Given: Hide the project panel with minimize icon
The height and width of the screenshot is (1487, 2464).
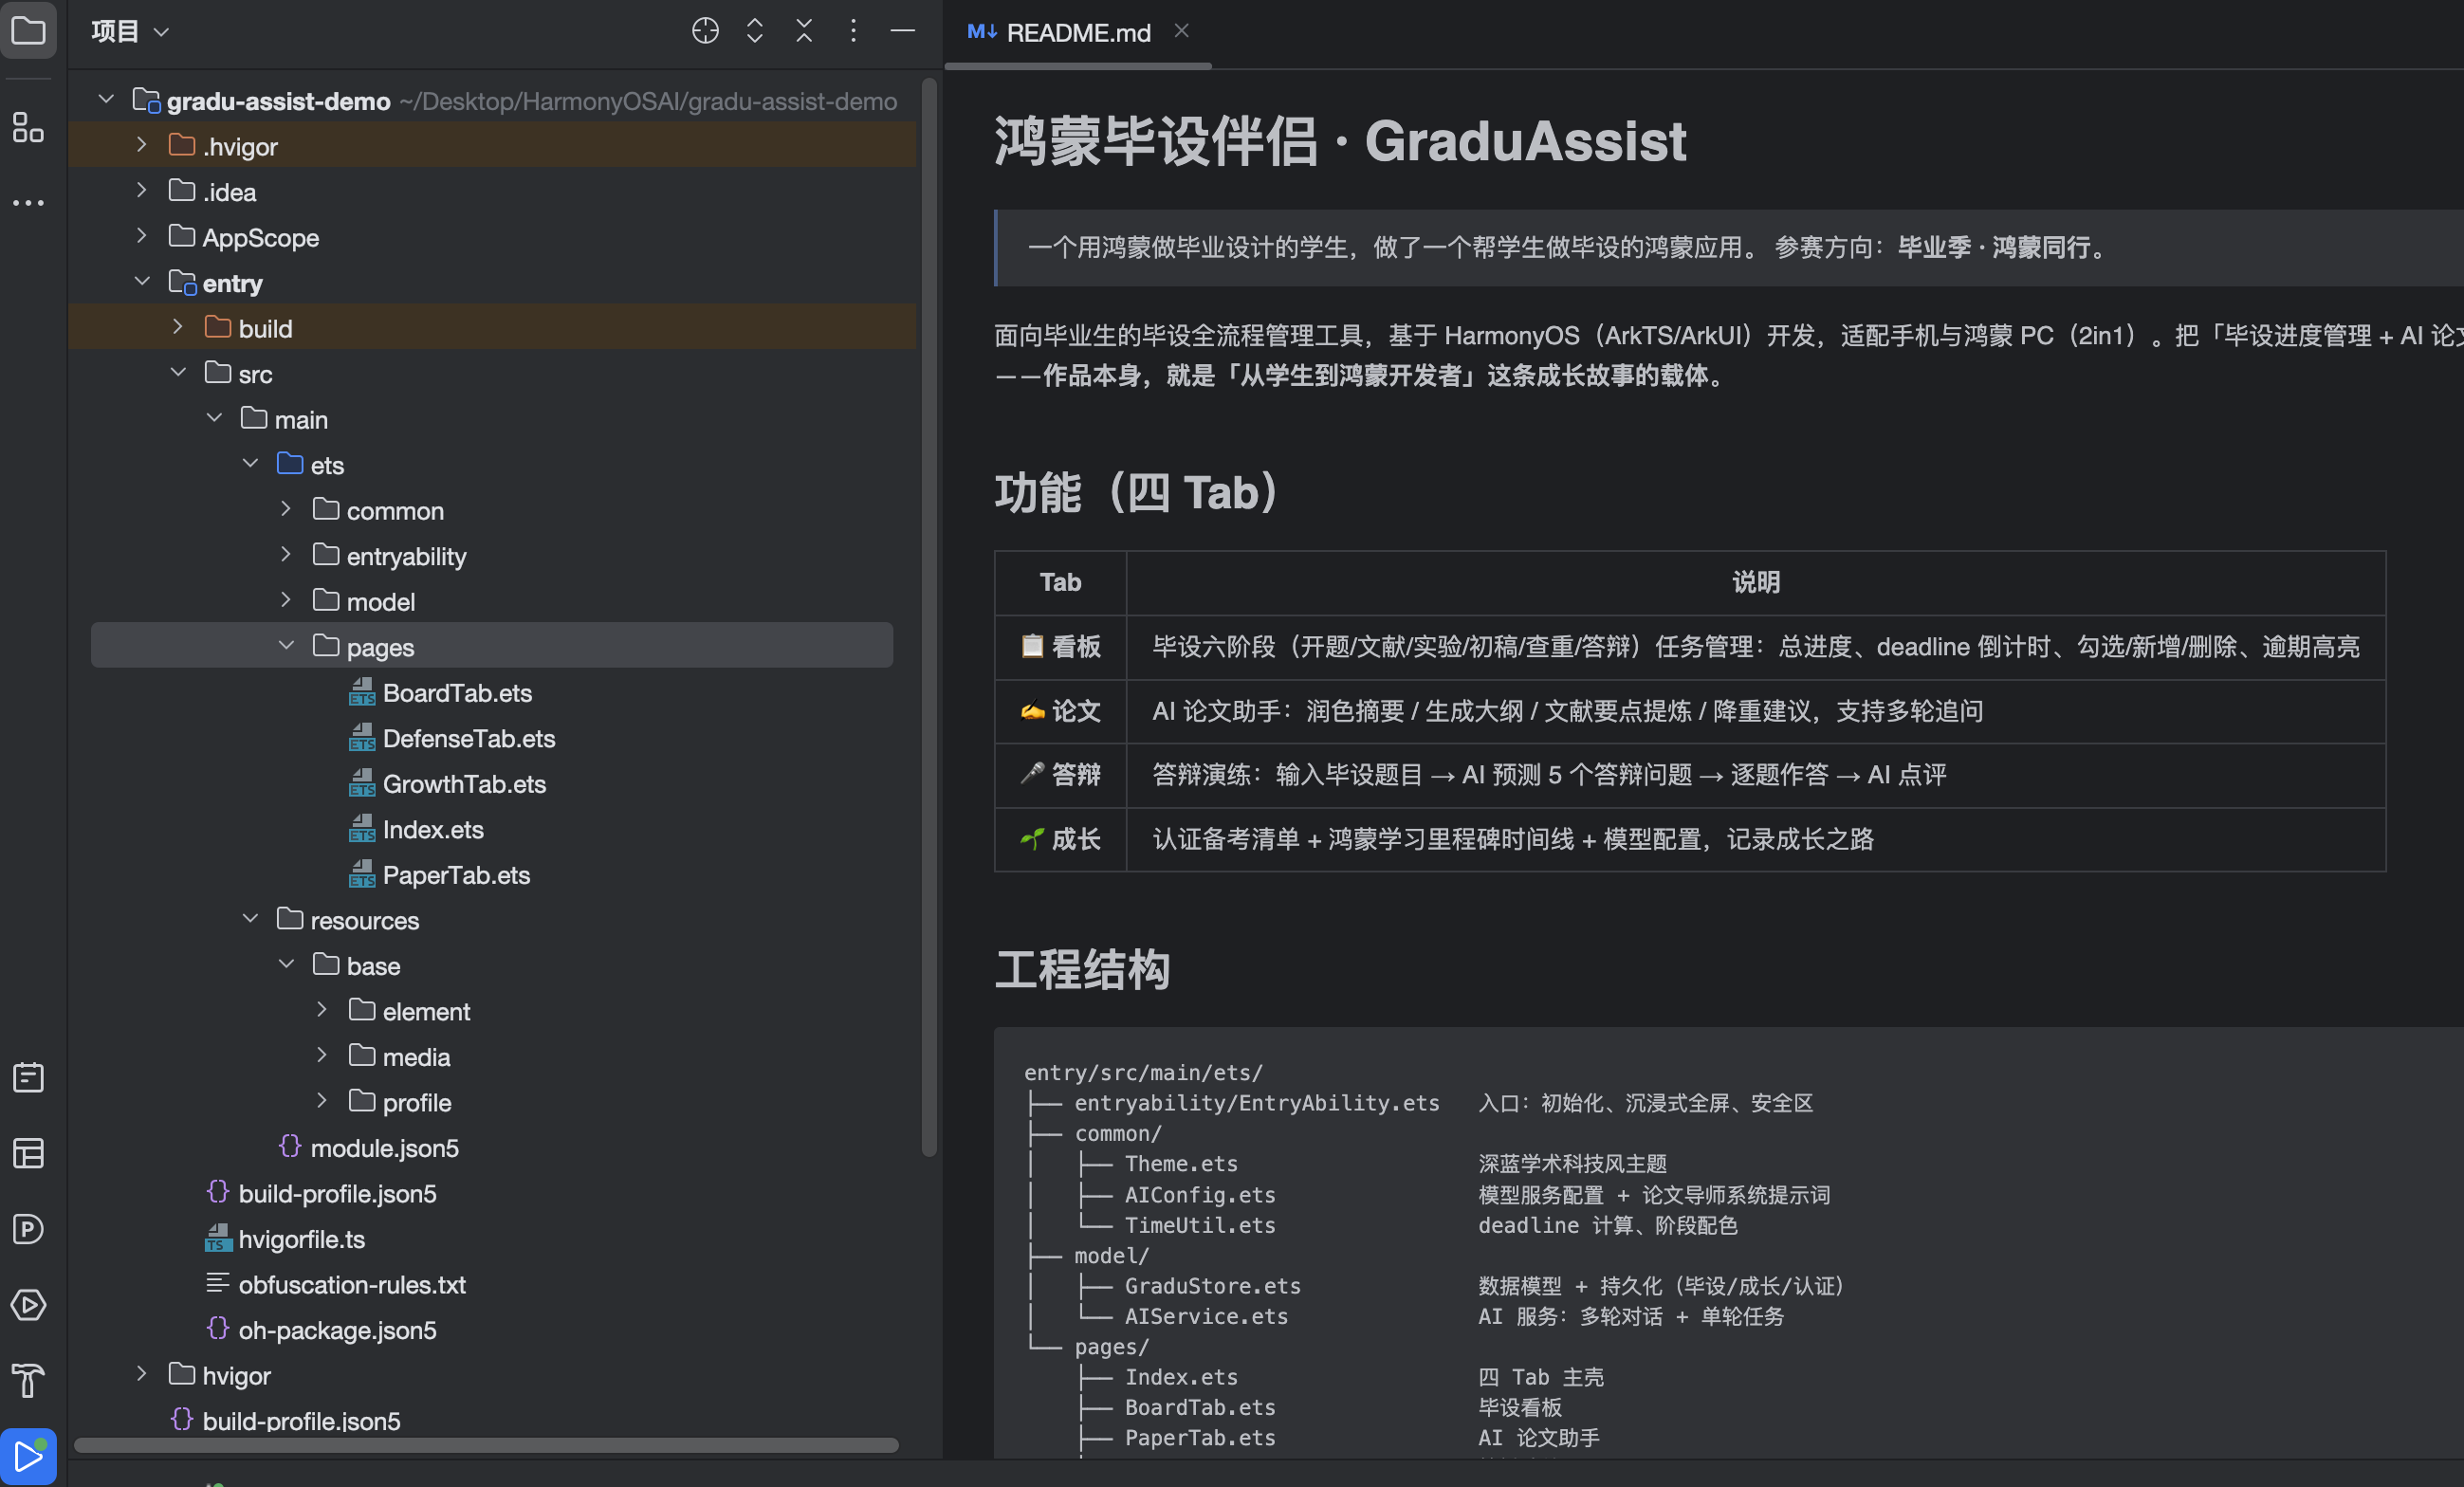Looking at the screenshot, I should (x=902, y=31).
